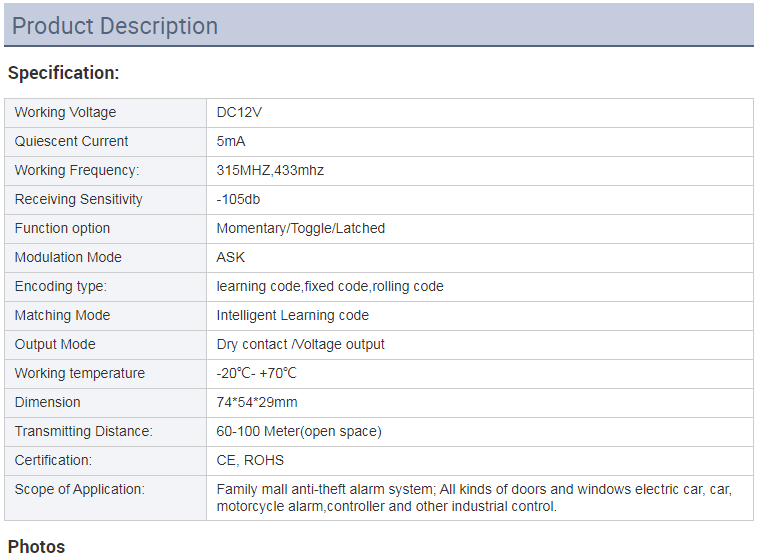Click the ASK modulation value
The height and width of the screenshot is (560, 763).
(231, 257)
